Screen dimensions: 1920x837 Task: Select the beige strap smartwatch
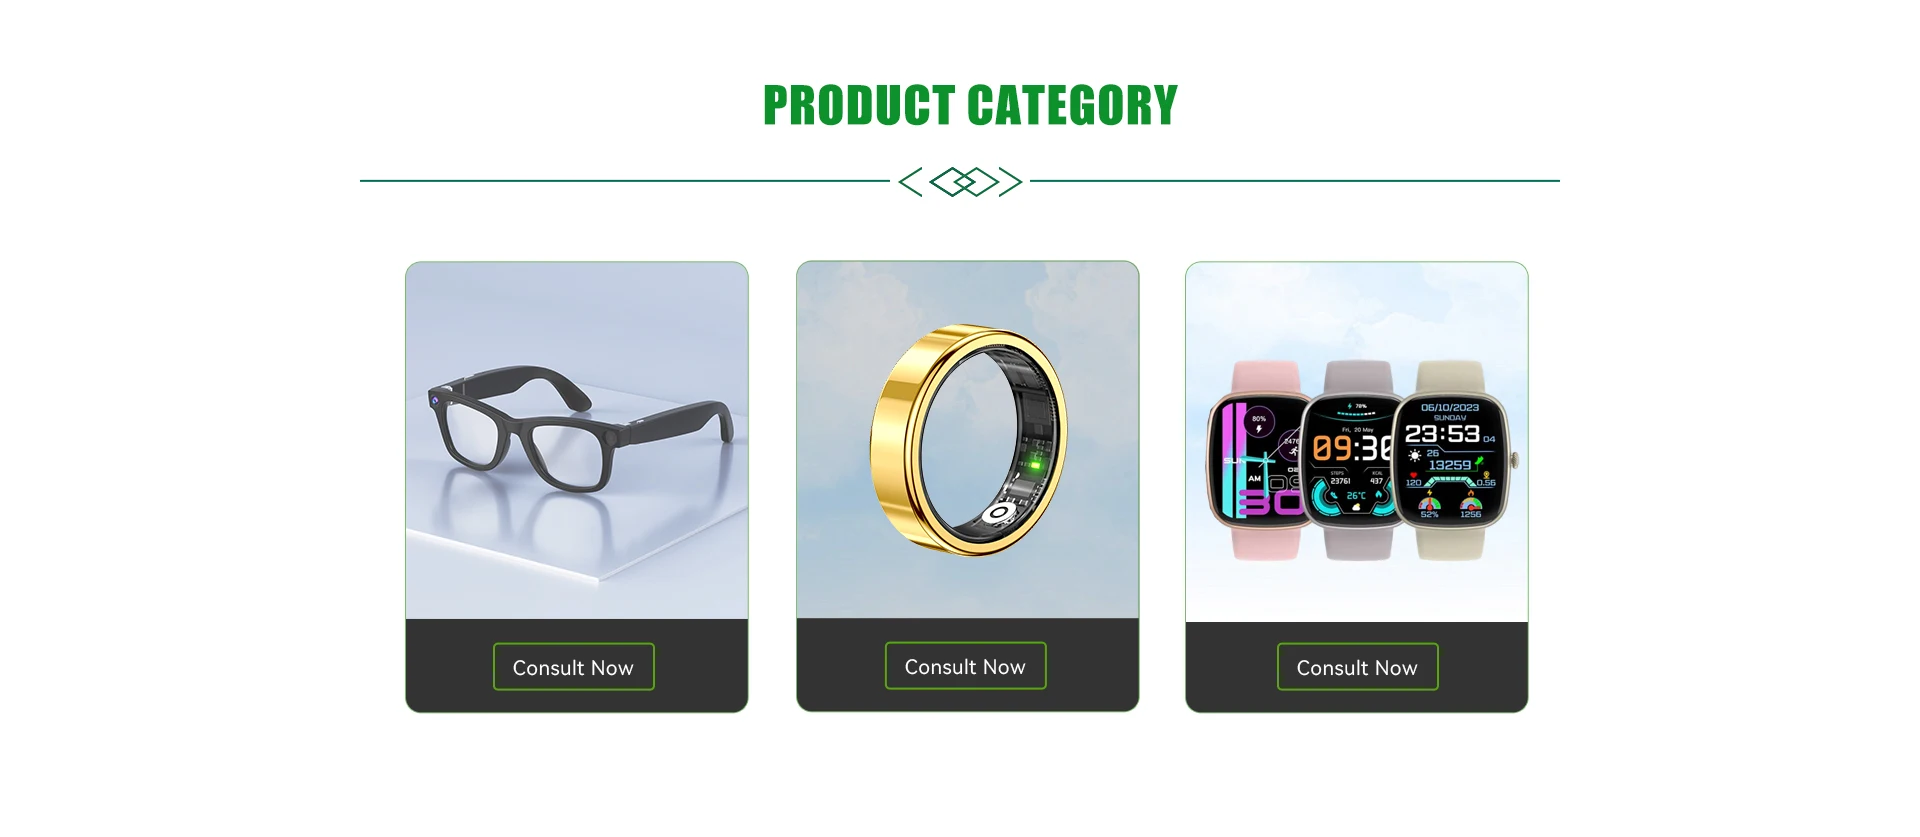pos(1452,460)
